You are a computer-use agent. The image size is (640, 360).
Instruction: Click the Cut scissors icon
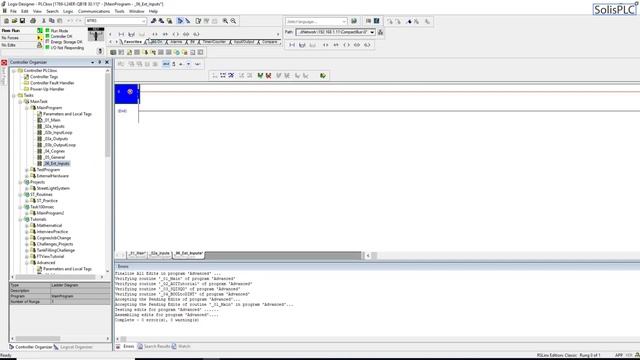(44, 21)
